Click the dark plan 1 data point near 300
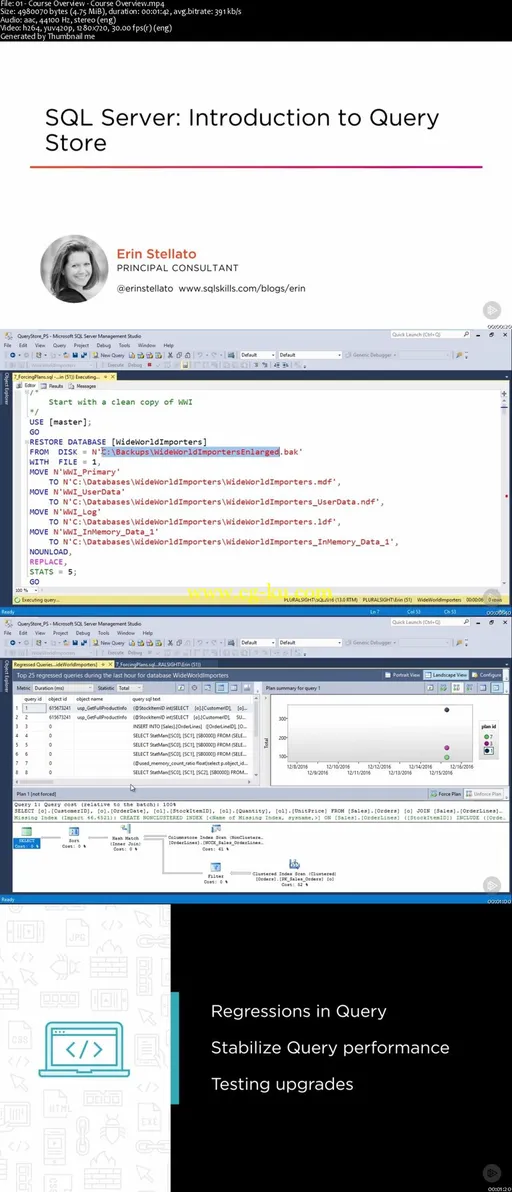 [447, 710]
